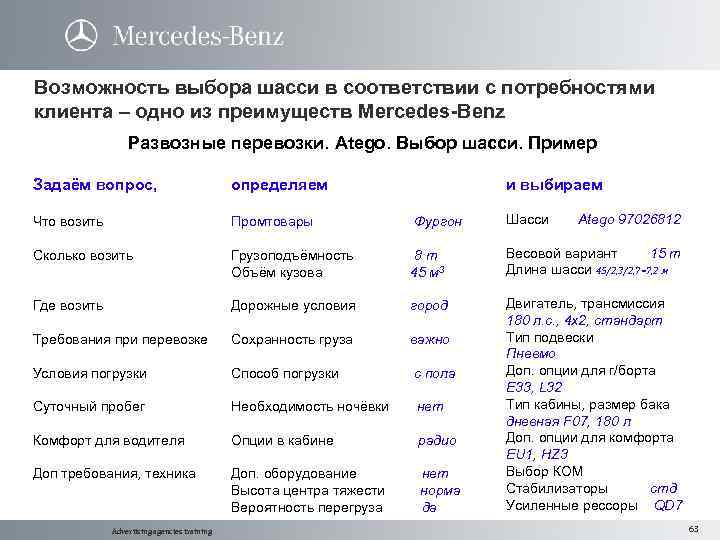Select the row label 'Требования при перевозке'
Screen dimensions: 720x540
(120, 339)
